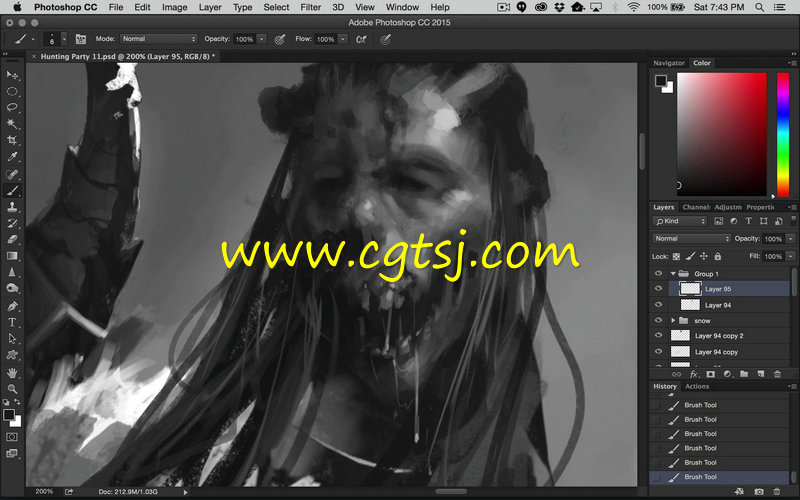
Task: Hide Layer 94 copy
Action: (x=658, y=352)
